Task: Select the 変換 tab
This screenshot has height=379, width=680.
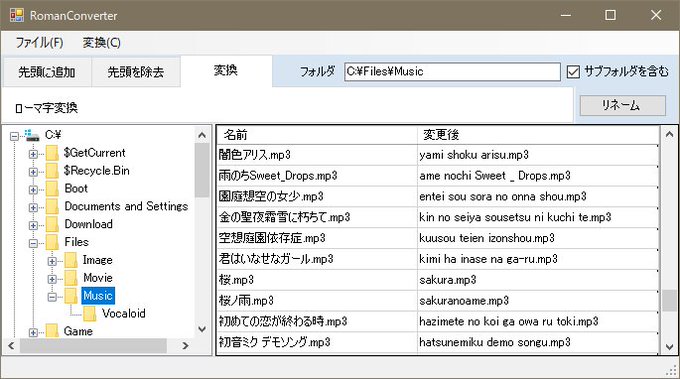Action: click(226, 70)
